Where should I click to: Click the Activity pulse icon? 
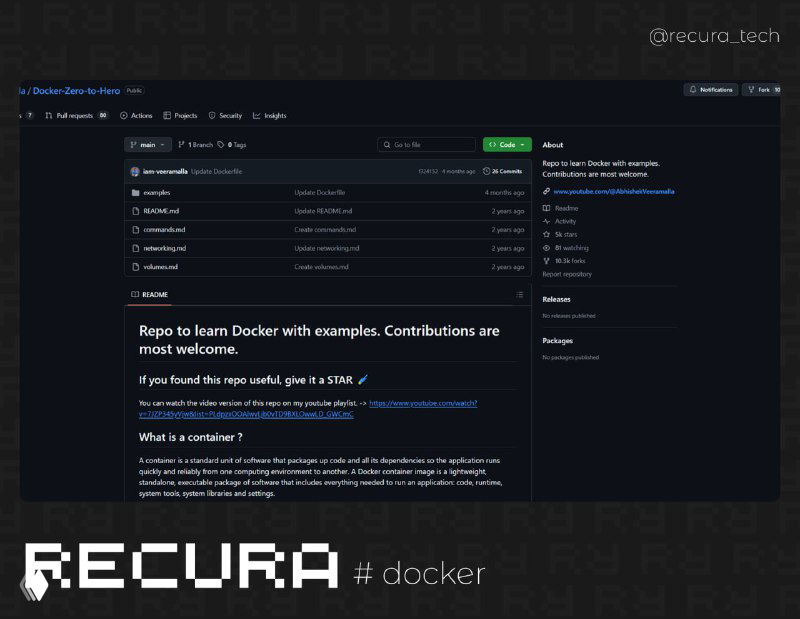click(x=546, y=221)
